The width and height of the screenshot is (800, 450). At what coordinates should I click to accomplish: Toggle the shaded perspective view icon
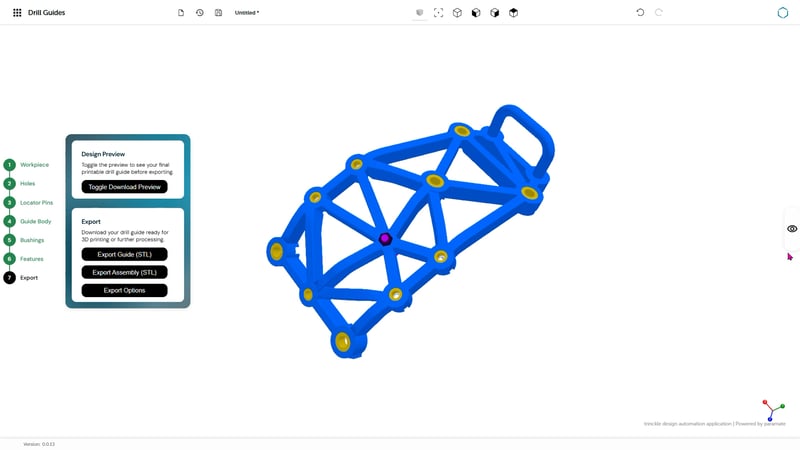419,13
